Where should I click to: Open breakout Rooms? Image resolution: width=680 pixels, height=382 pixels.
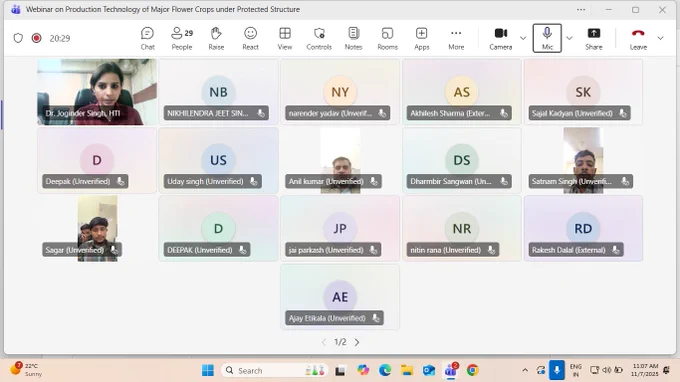[x=387, y=38]
